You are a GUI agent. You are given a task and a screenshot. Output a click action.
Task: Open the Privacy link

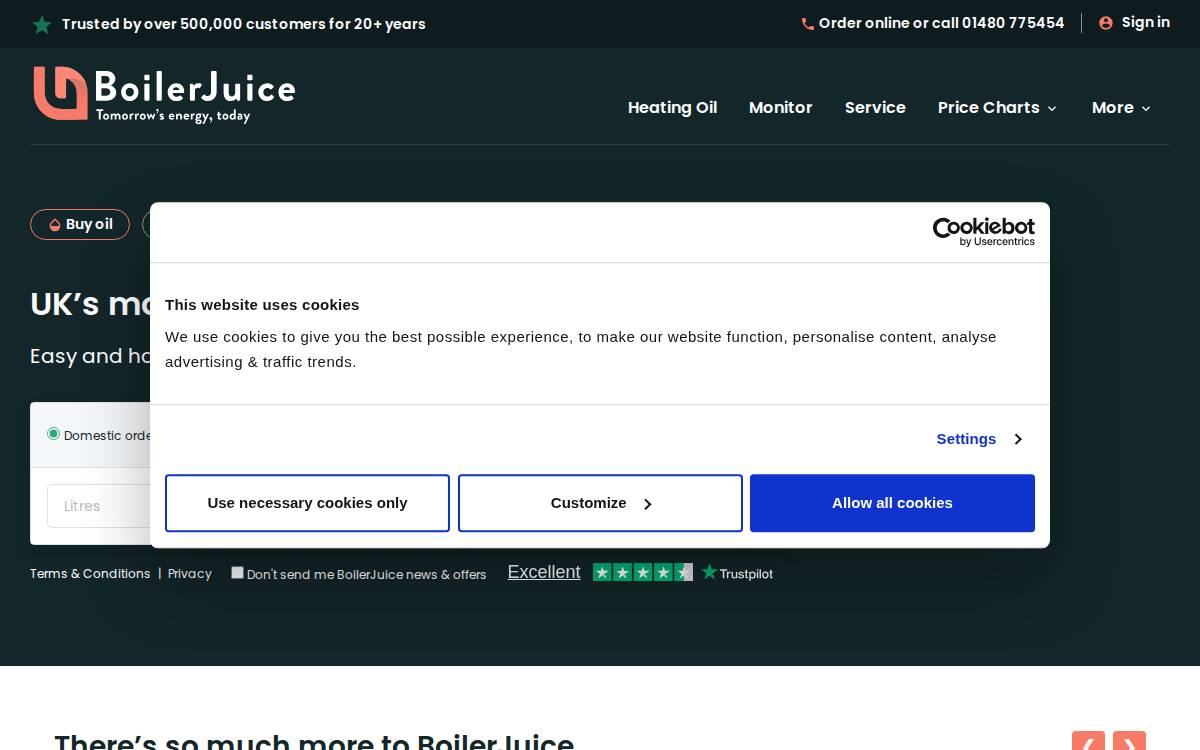coord(190,574)
